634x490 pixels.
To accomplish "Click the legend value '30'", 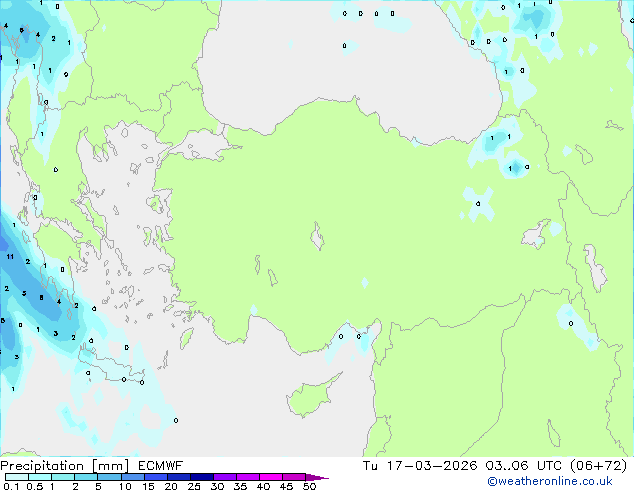I will 217,486.
